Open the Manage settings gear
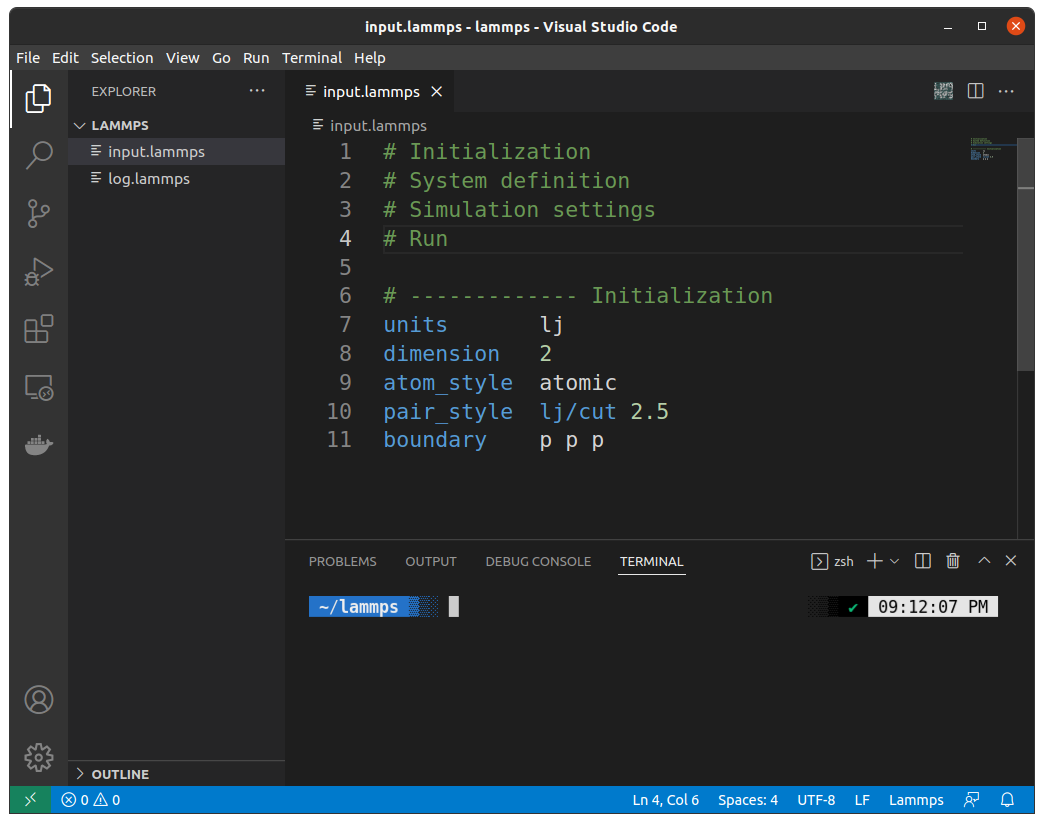Viewport: 1044px width, 823px height. click(x=39, y=758)
